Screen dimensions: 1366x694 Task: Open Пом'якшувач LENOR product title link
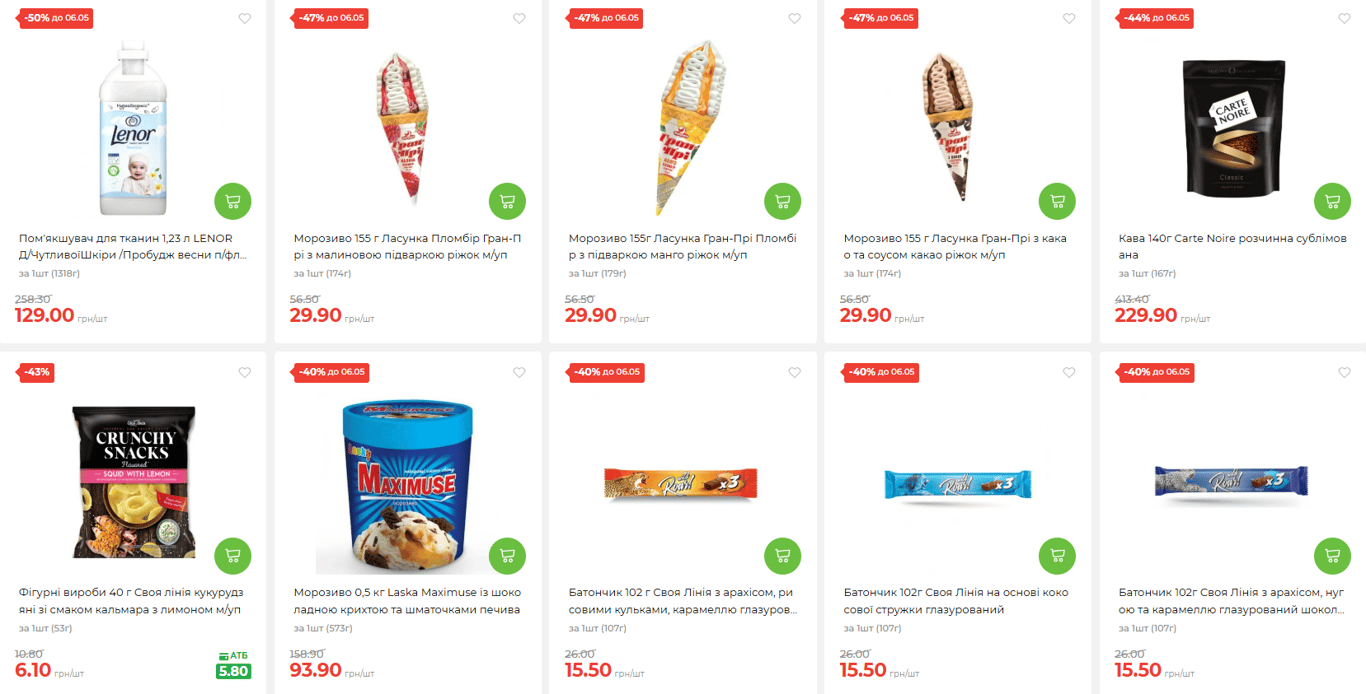[x=132, y=247]
